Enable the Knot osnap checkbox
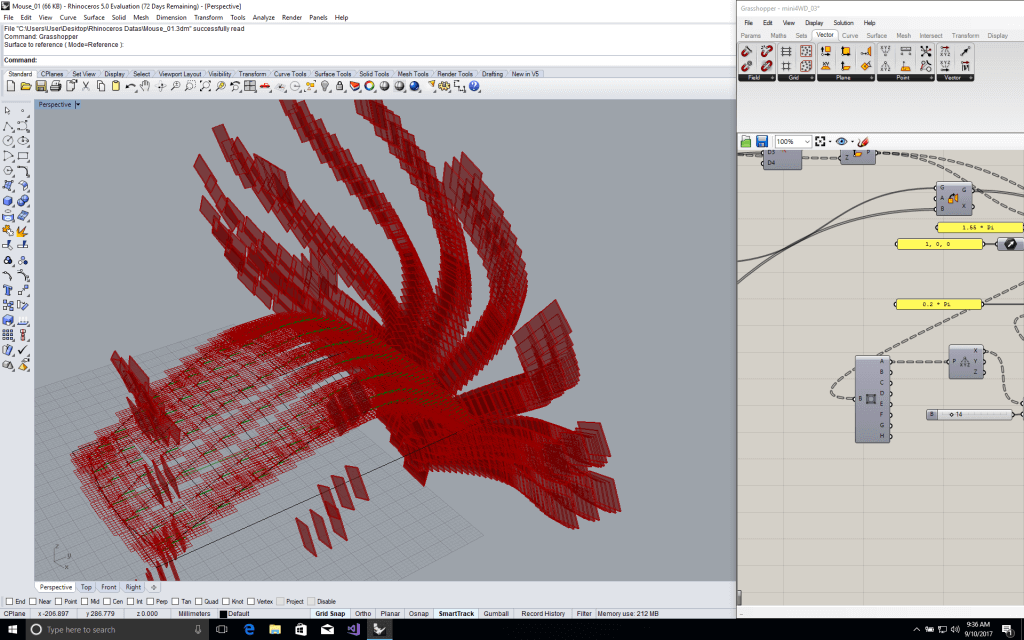The width and height of the screenshot is (1024, 640). pyautogui.click(x=225, y=601)
